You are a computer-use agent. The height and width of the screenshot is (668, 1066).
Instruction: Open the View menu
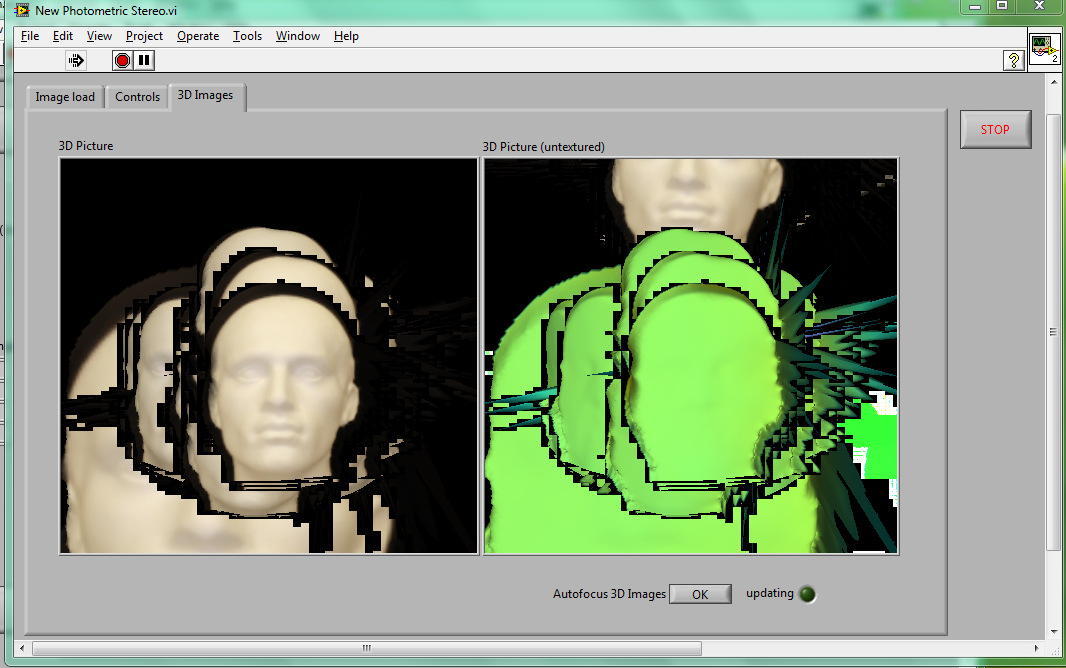99,36
